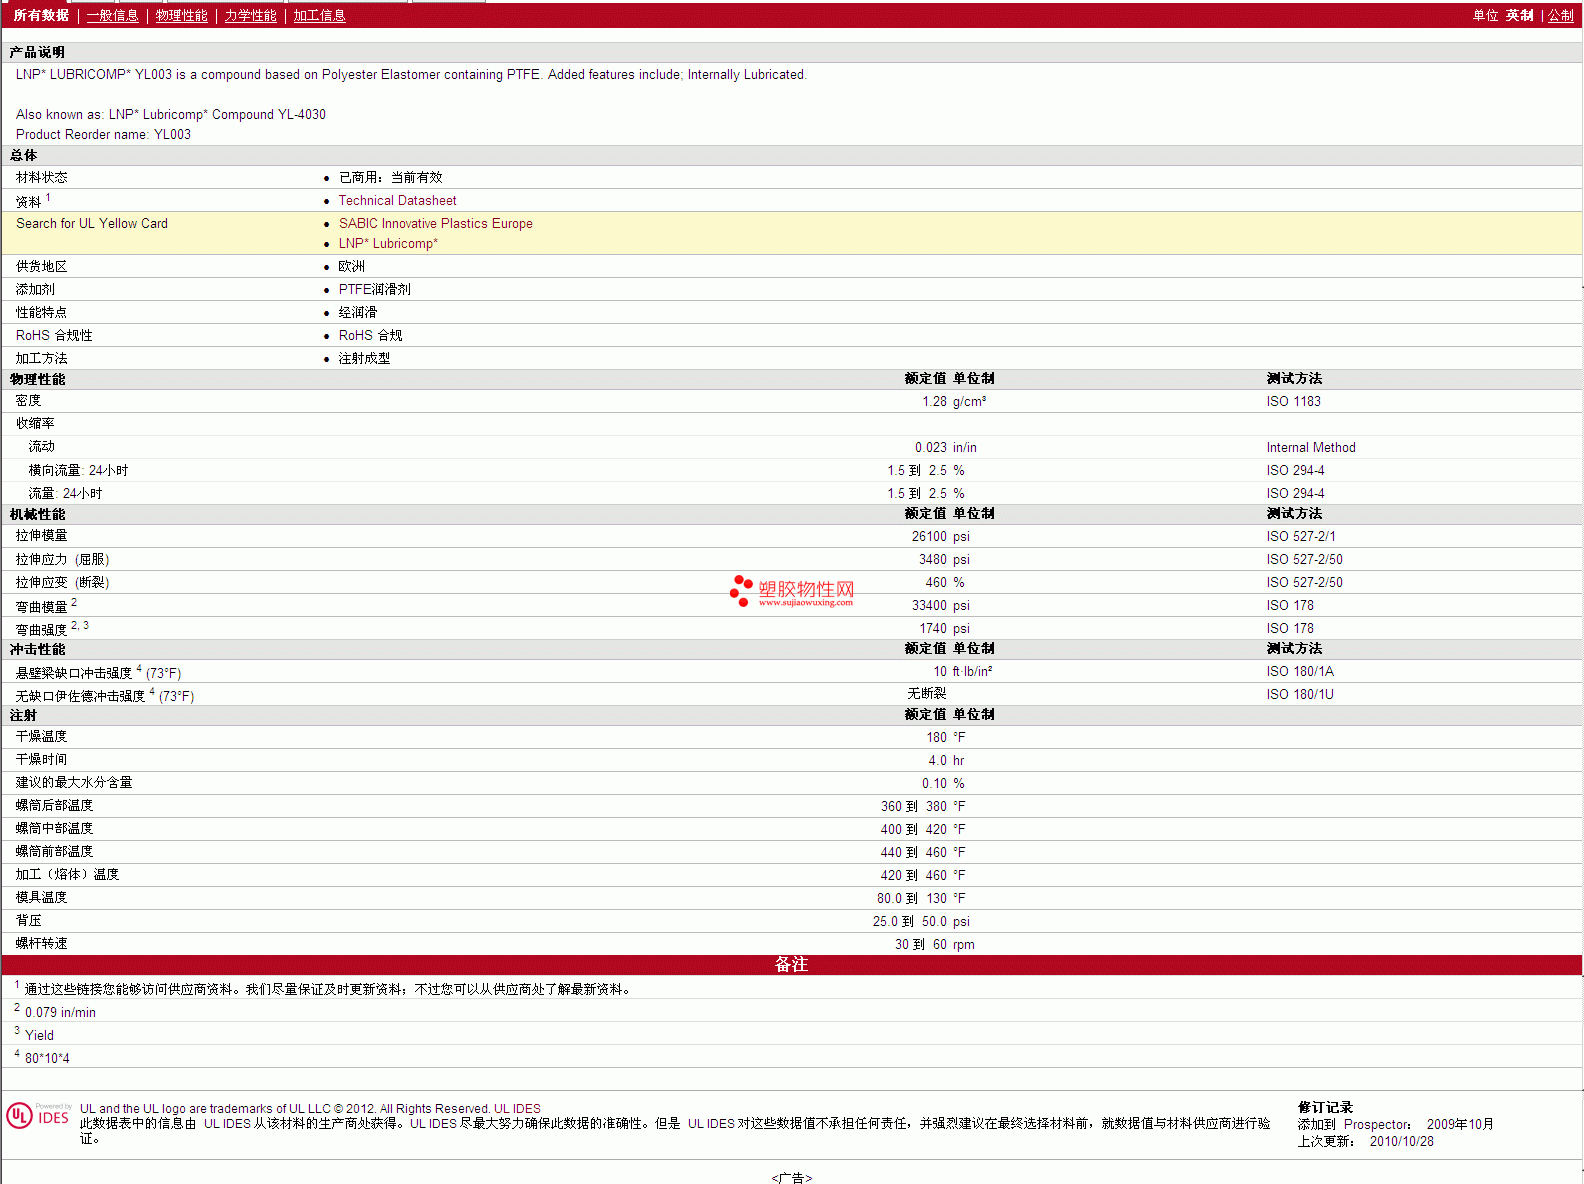The height and width of the screenshot is (1184, 1584).
Task: Click footnote 1 superscript beside 资料
Action: (48, 198)
